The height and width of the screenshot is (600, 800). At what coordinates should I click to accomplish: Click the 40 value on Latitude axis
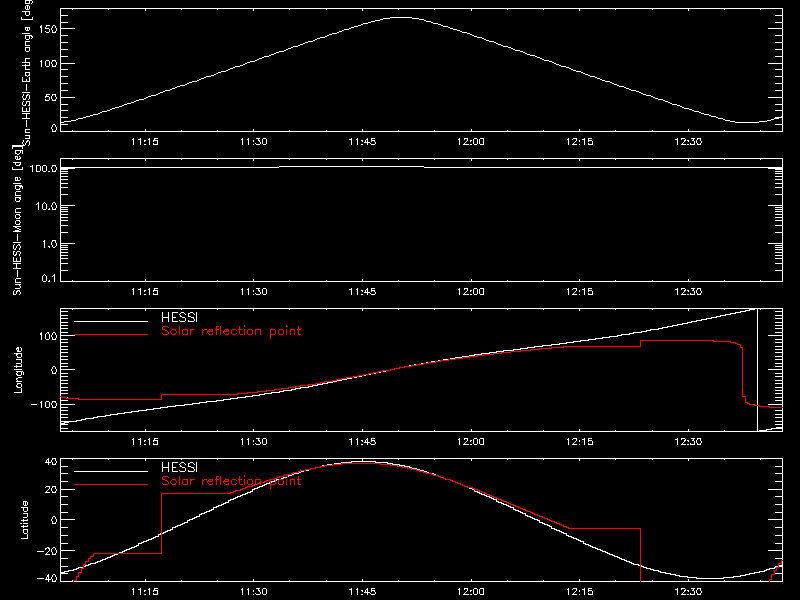[51, 462]
